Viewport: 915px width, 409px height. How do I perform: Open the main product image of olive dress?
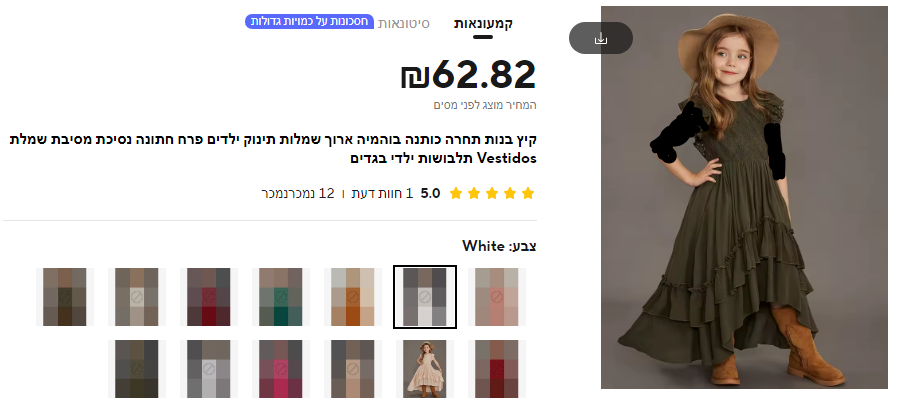click(744, 197)
